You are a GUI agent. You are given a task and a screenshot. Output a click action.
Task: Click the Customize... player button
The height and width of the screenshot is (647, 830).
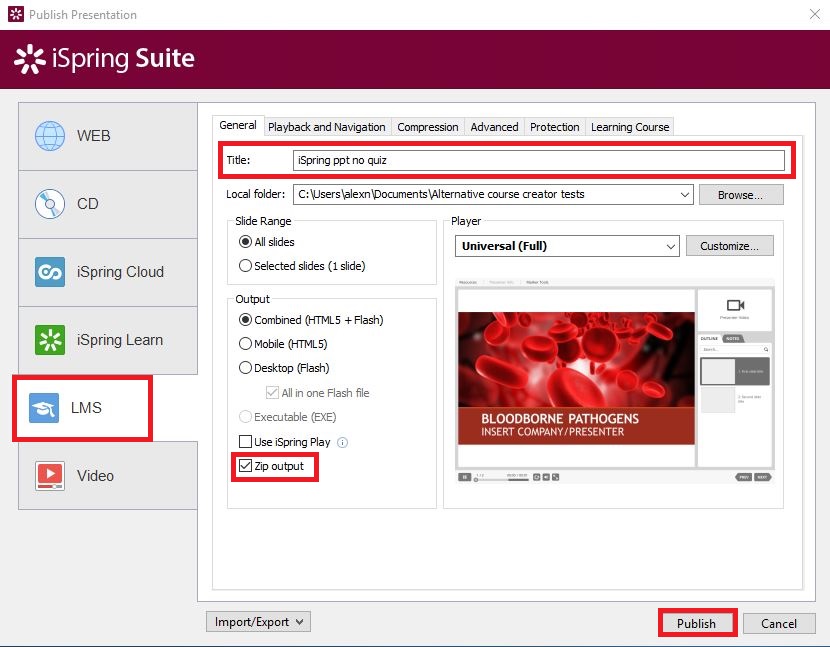tap(729, 246)
